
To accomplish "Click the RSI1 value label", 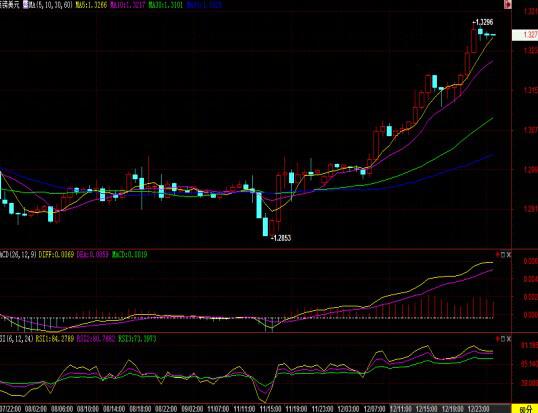I will point(55,339).
